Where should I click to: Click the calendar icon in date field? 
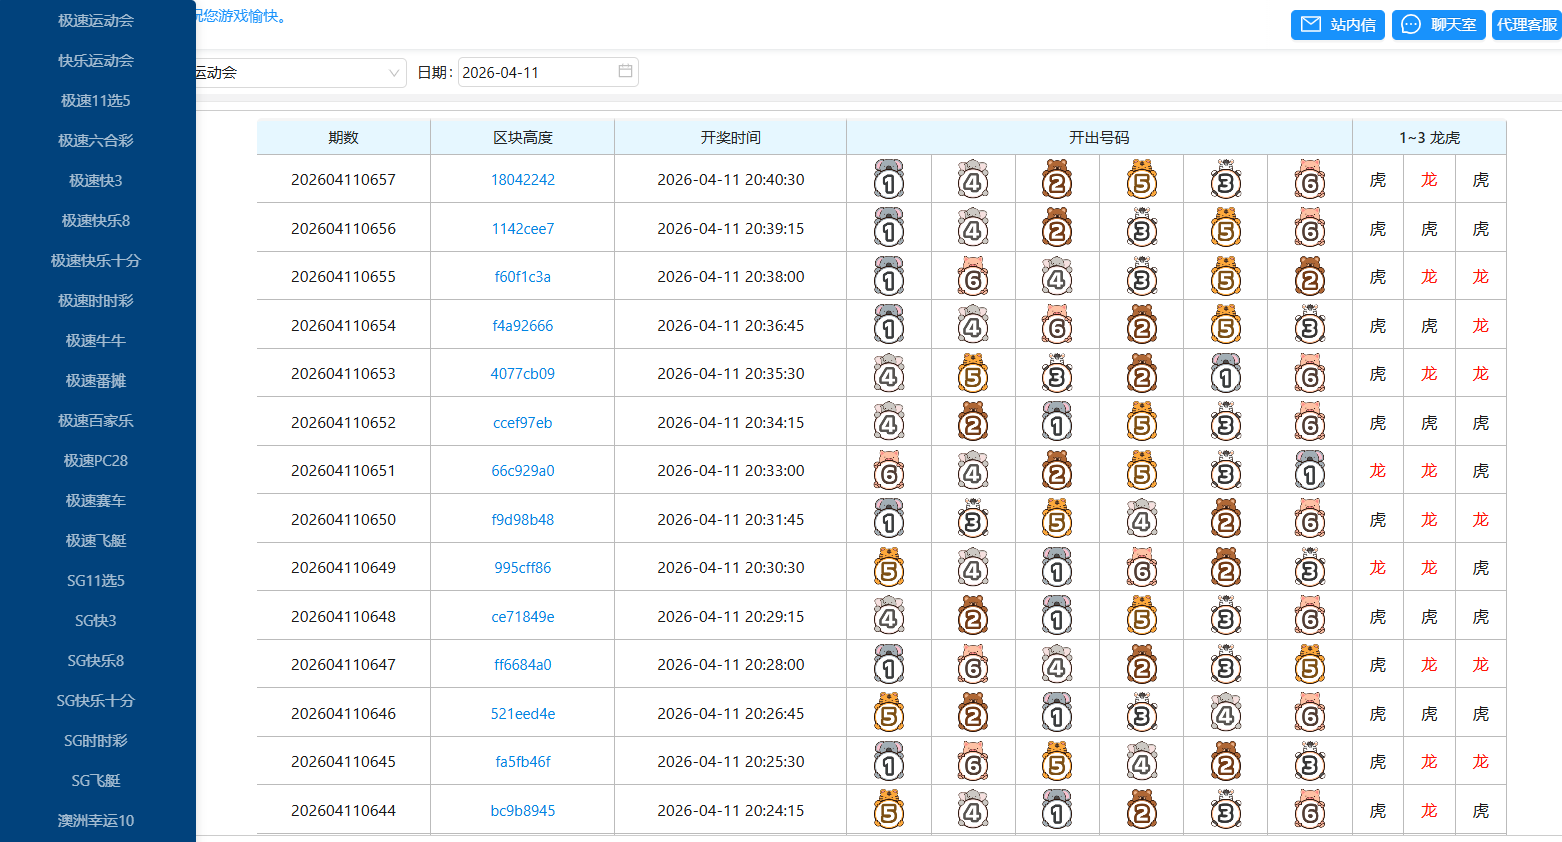pyautogui.click(x=625, y=72)
